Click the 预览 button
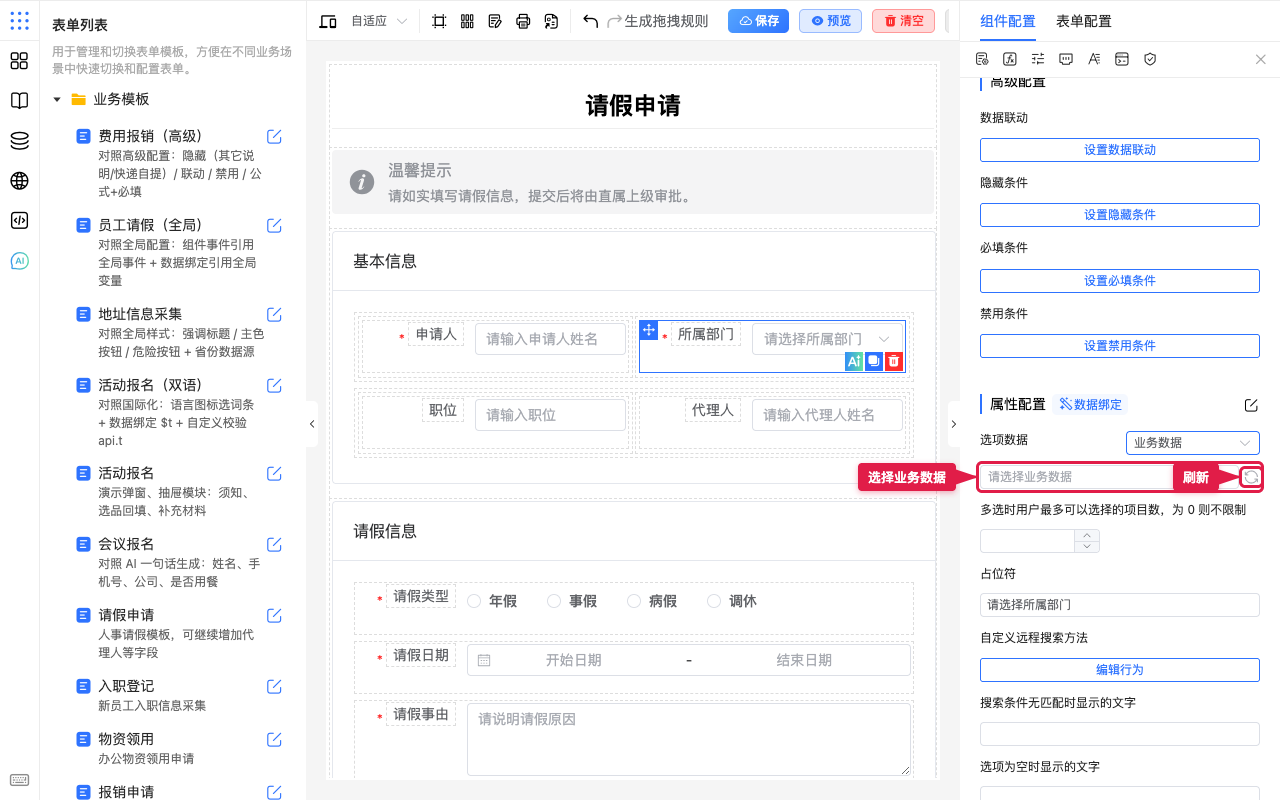This screenshot has height=800, width=1280. coord(830,21)
